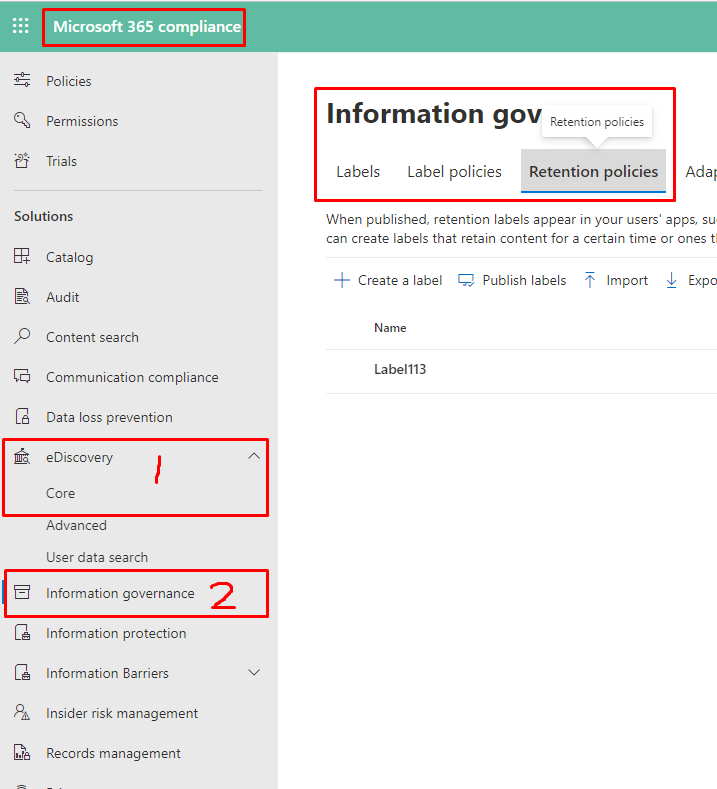Switch to the Label policies tab

tap(454, 172)
